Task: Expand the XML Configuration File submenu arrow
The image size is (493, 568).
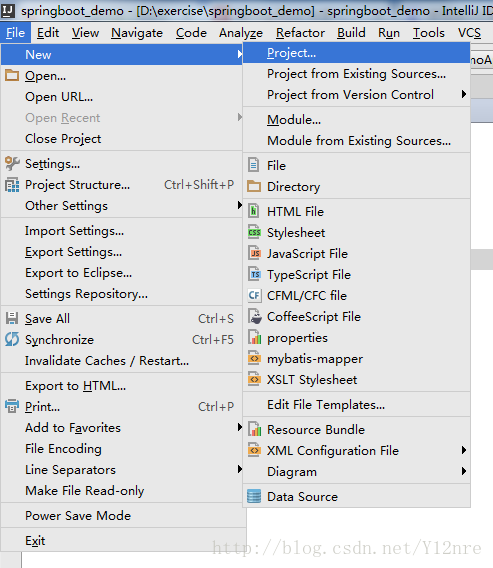Action: pyautogui.click(x=464, y=450)
